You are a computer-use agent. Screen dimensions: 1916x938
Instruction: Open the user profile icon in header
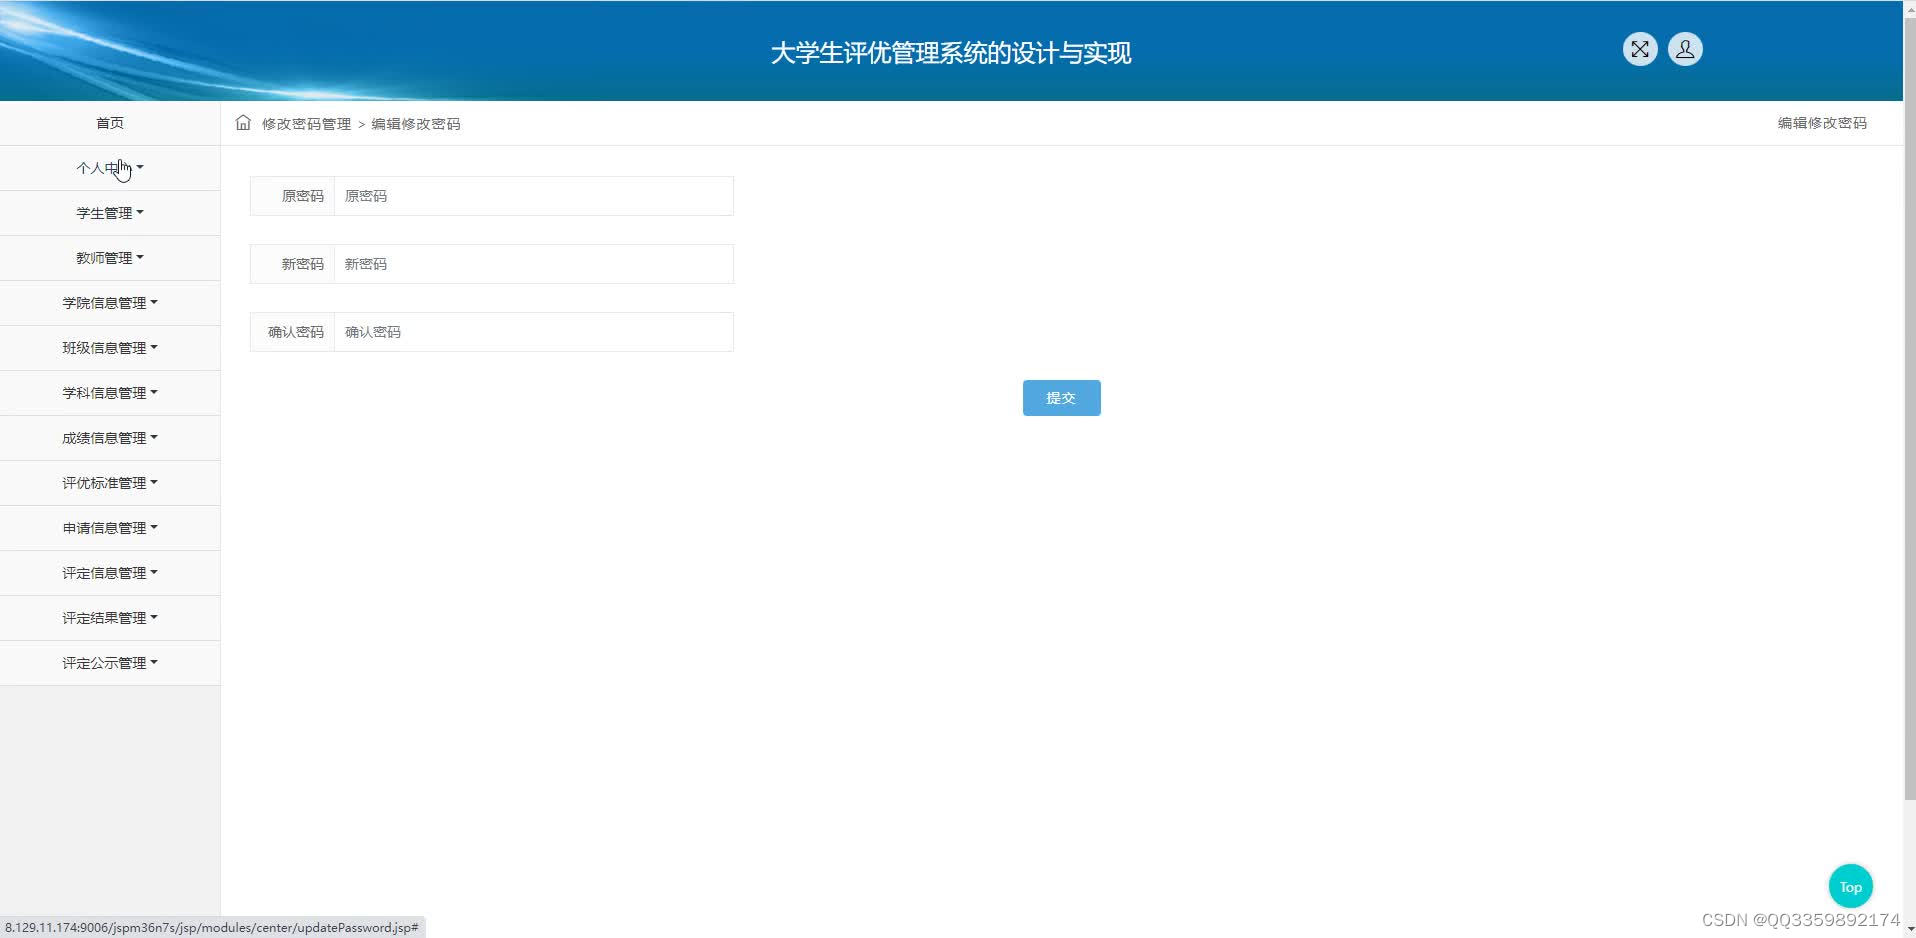(1685, 49)
